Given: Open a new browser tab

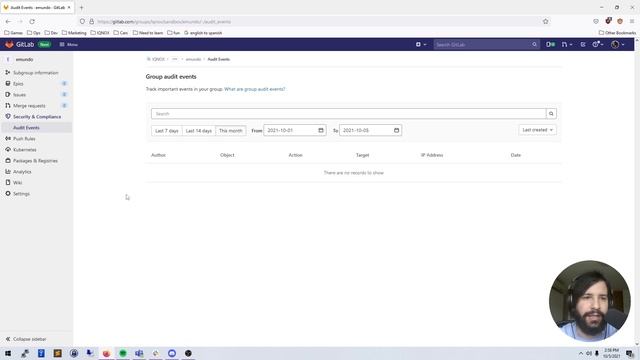Looking at the screenshot, I should click(x=81, y=7).
